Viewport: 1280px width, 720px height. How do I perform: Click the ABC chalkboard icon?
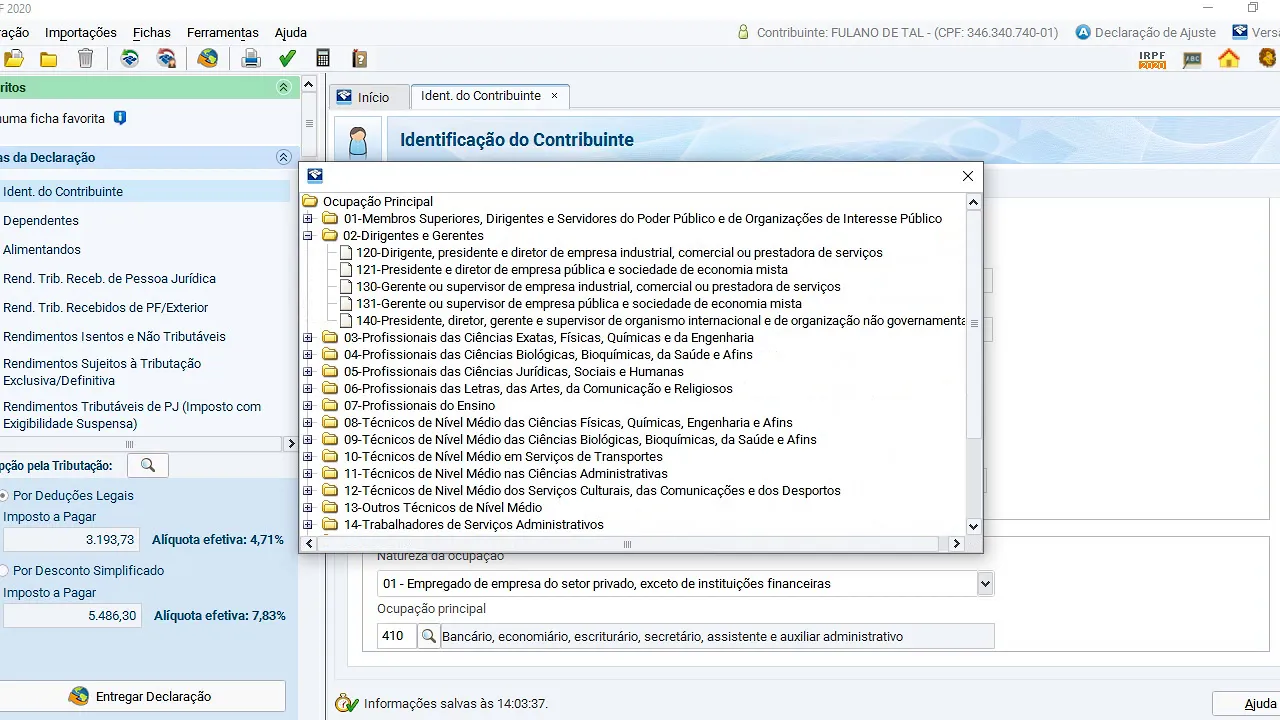click(x=1192, y=59)
